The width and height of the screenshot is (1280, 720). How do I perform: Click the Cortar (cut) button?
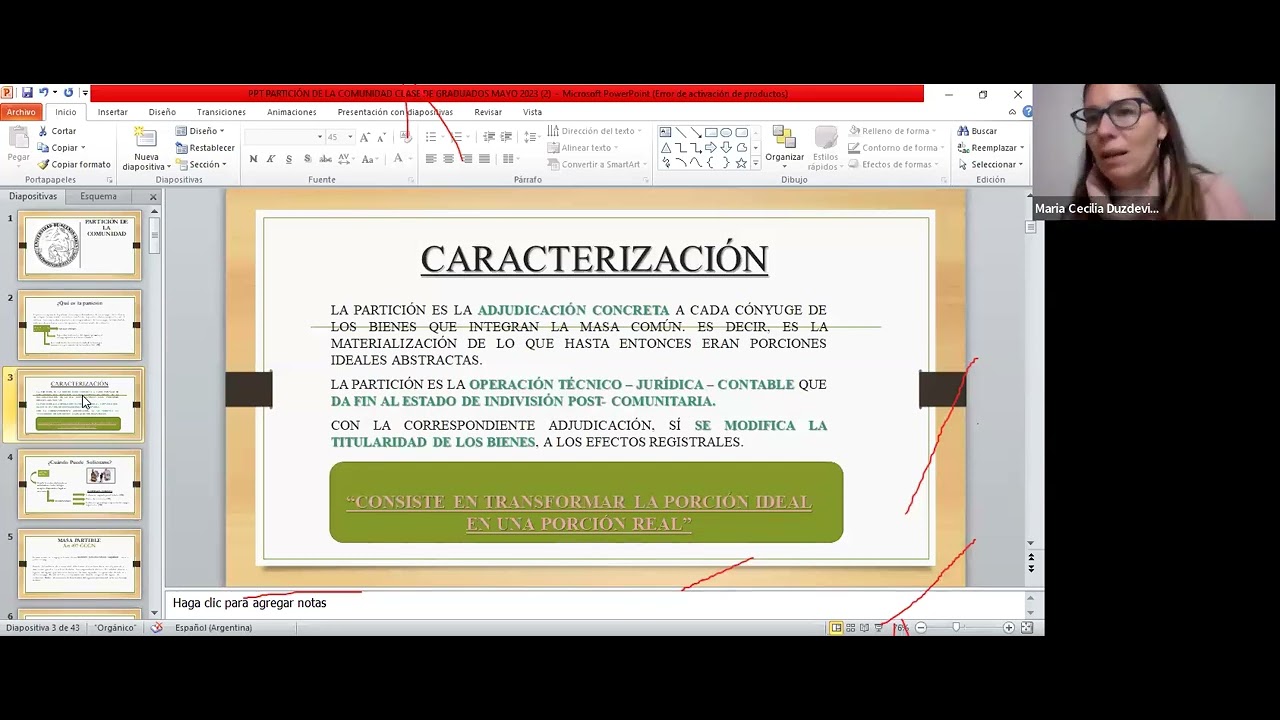pos(57,131)
